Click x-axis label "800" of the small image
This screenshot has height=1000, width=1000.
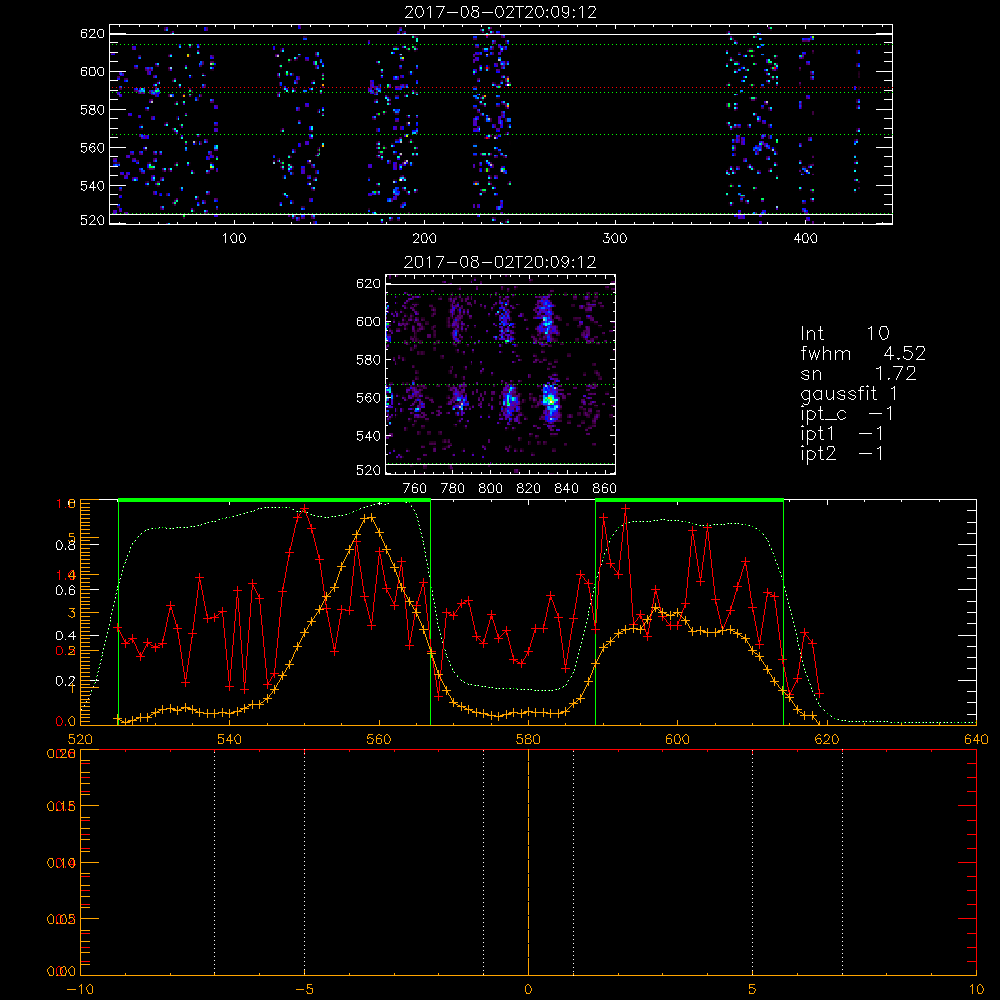click(490, 489)
